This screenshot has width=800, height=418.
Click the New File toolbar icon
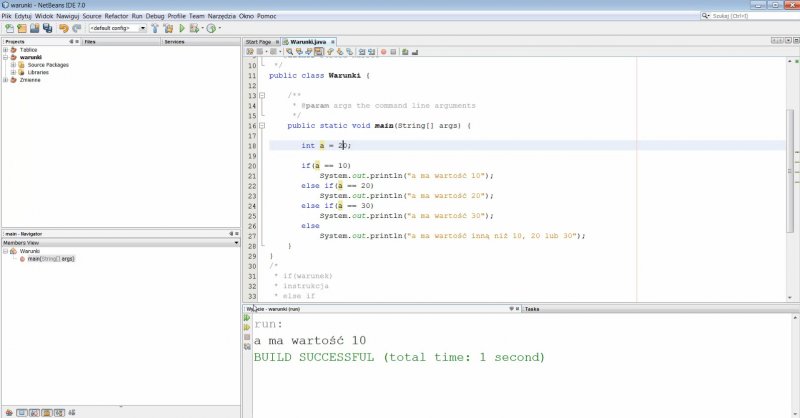coord(8,28)
